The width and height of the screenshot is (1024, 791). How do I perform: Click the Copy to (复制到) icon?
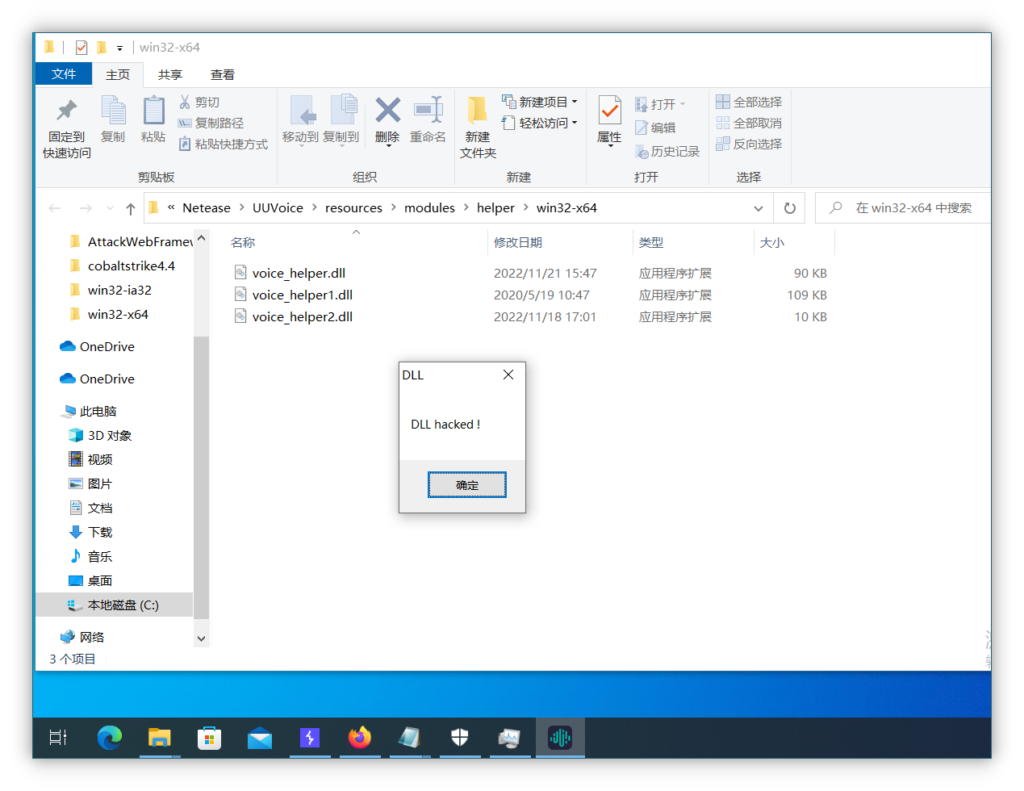coord(342,110)
